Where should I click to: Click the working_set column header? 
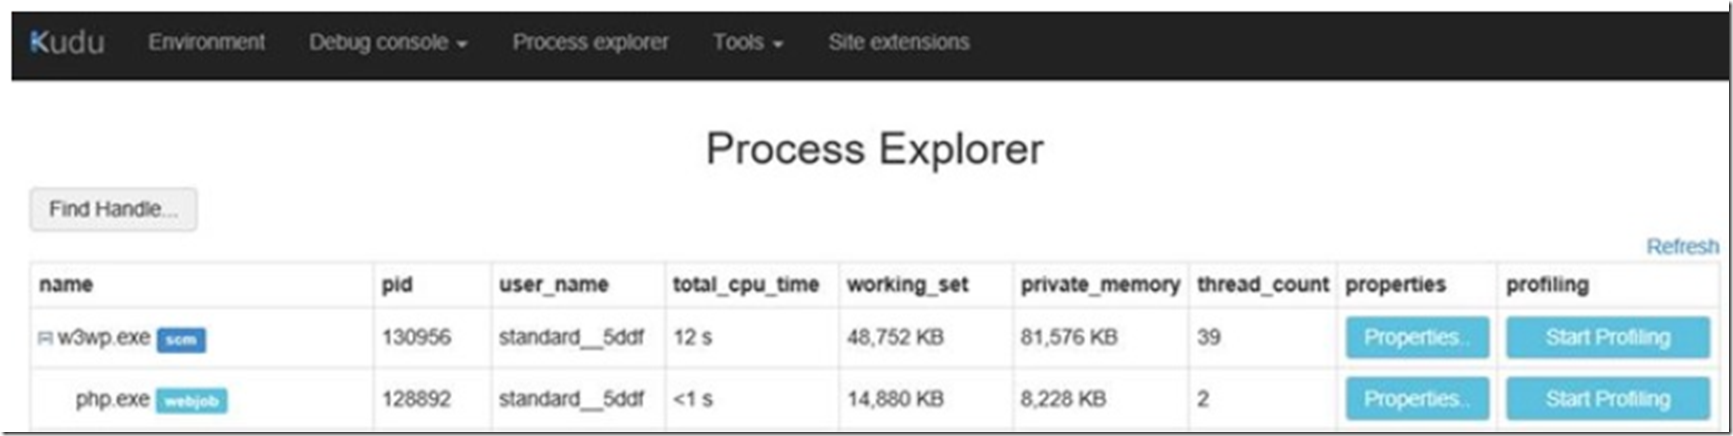pos(907,285)
